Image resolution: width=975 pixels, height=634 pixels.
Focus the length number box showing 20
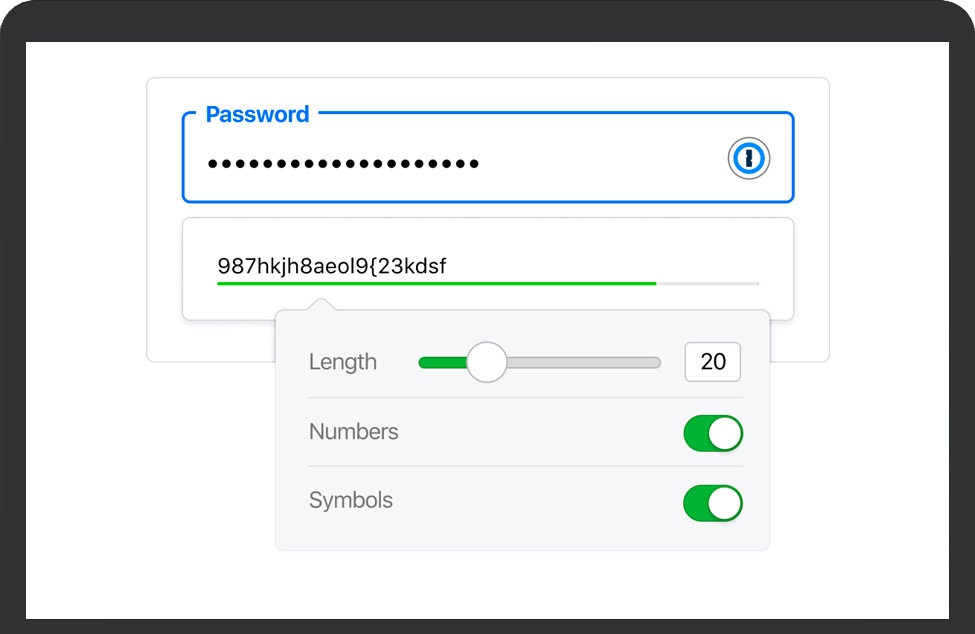point(712,362)
